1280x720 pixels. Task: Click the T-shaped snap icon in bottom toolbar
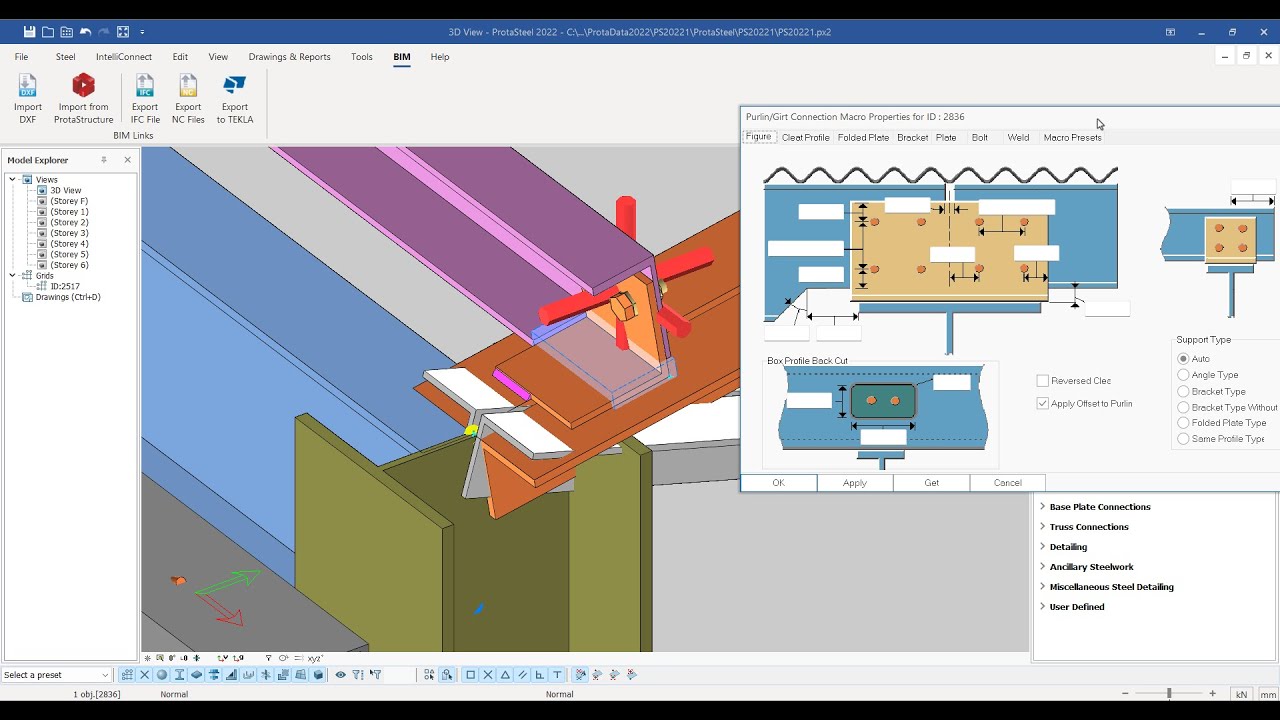point(557,675)
